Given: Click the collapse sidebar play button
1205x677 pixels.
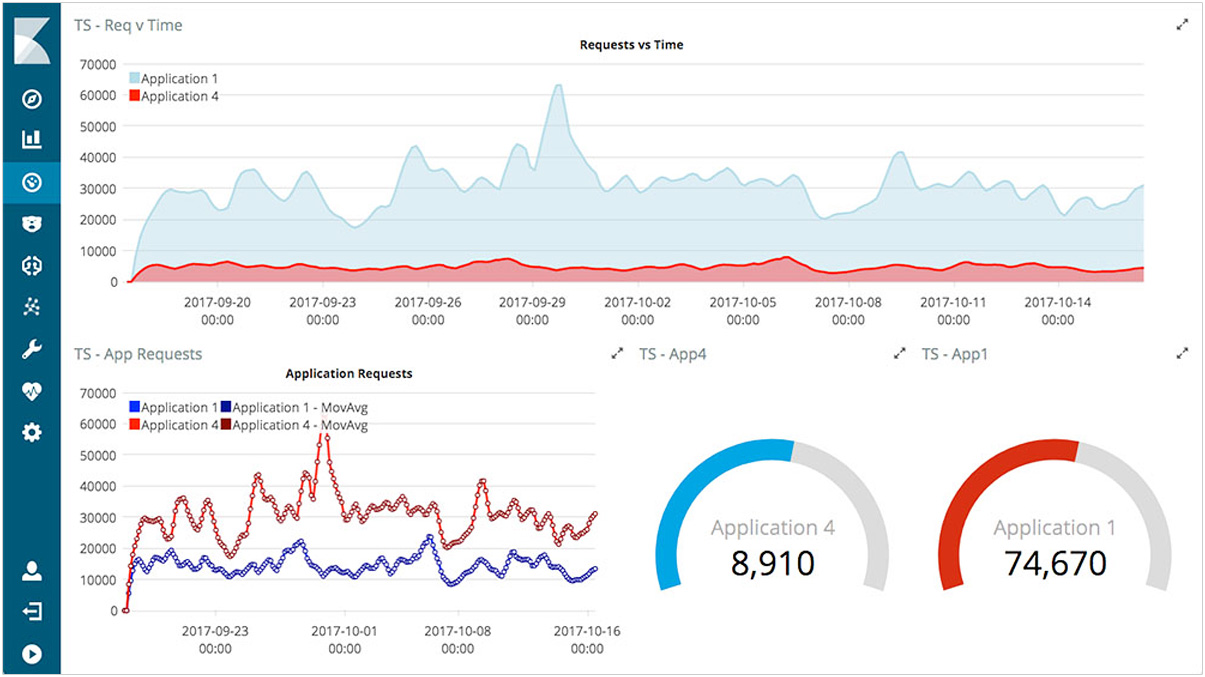Looking at the screenshot, I should point(31,654).
